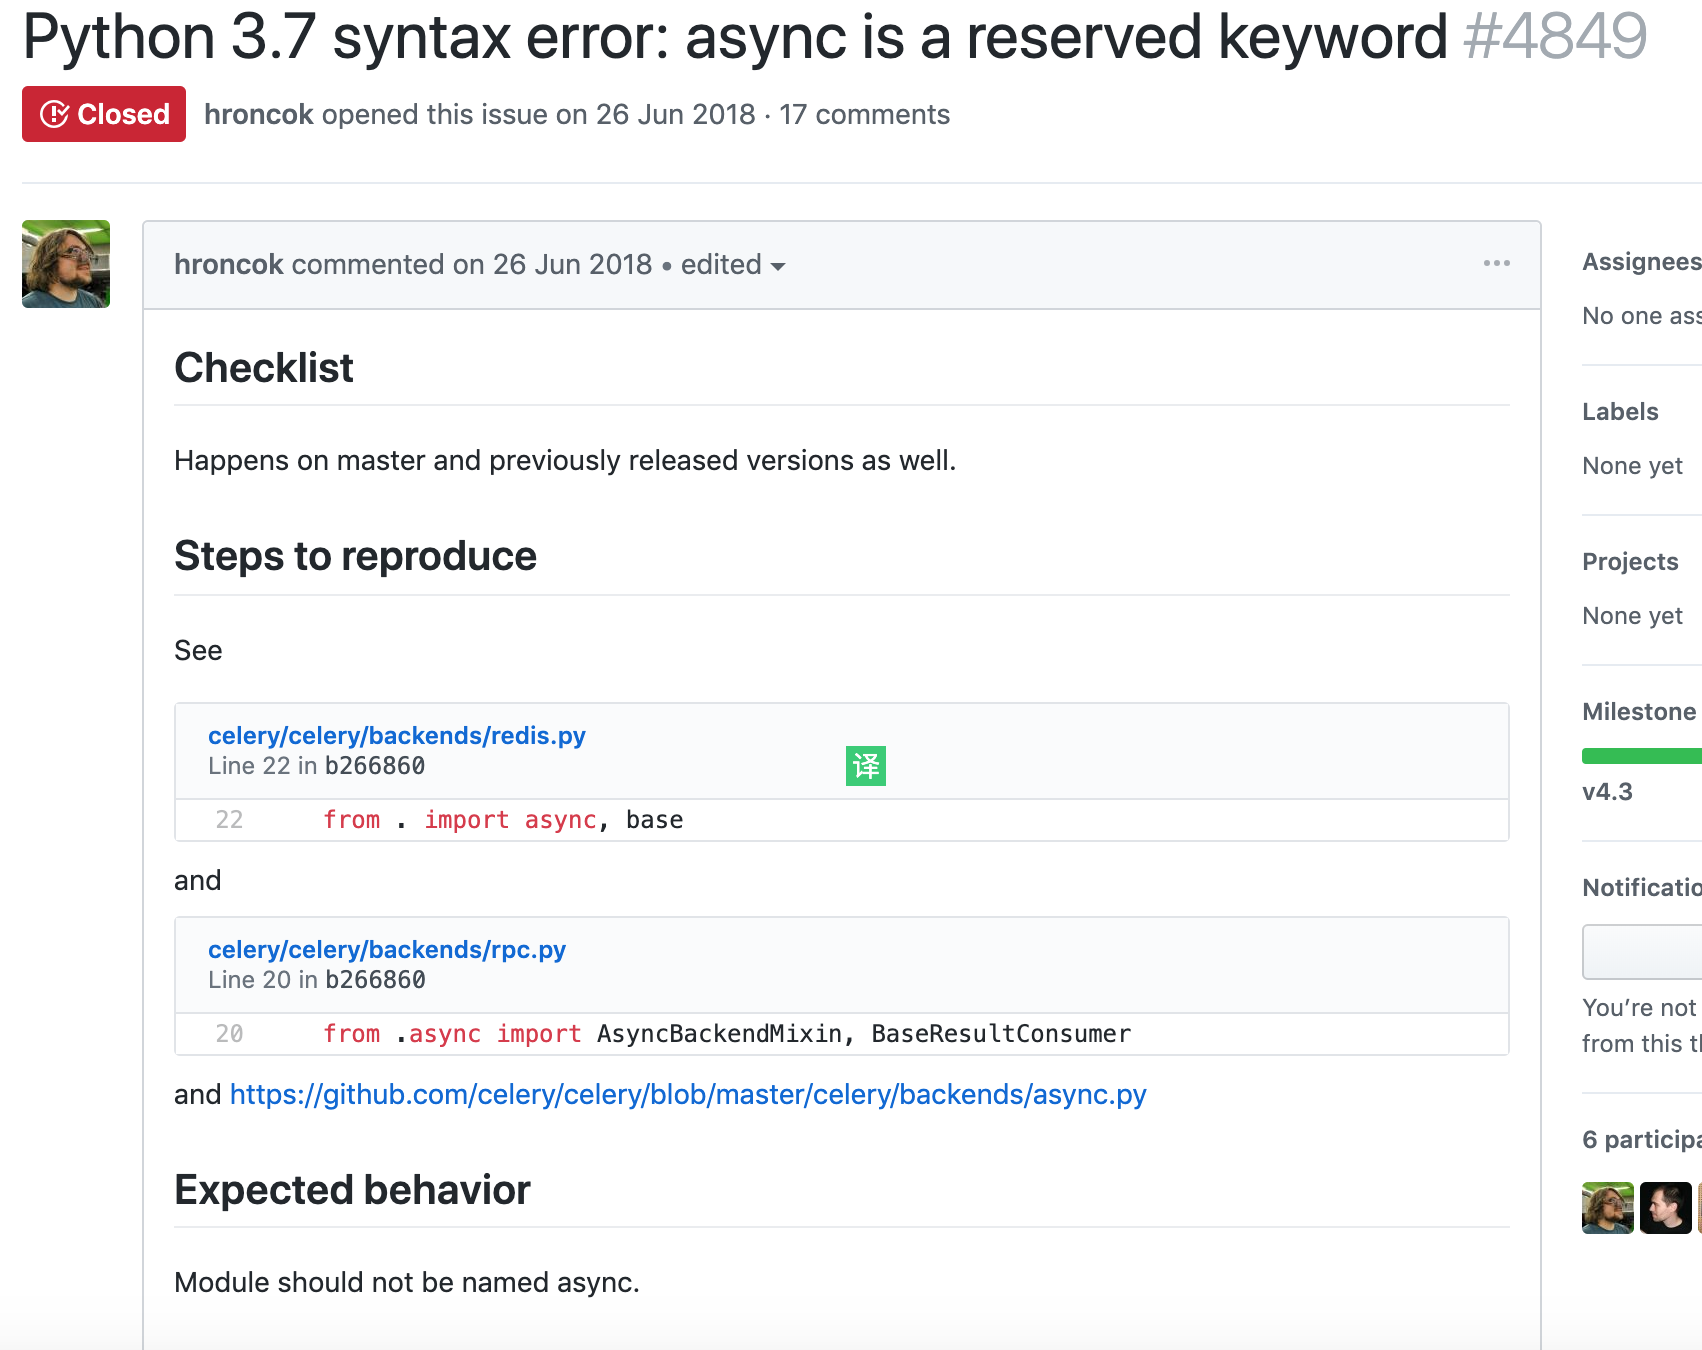Click issue number #4849 in title

coord(1555,36)
